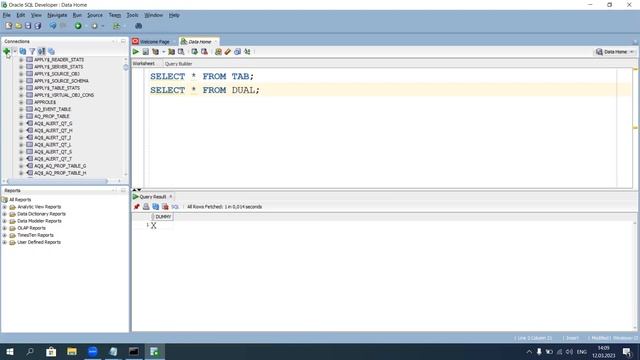640x360 pixels.
Task: Click the red Delete row icon in Query Result
Action: coord(165,207)
